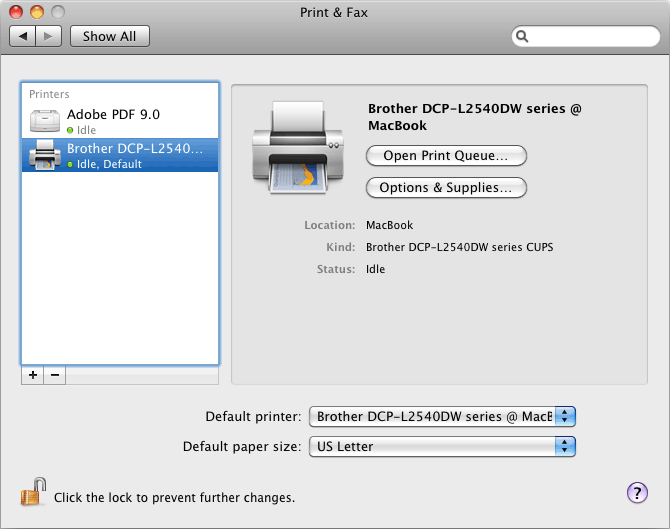Click the search magnifier icon
This screenshot has width=670, height=529.
pyautogui.click(x=522, y=36)
